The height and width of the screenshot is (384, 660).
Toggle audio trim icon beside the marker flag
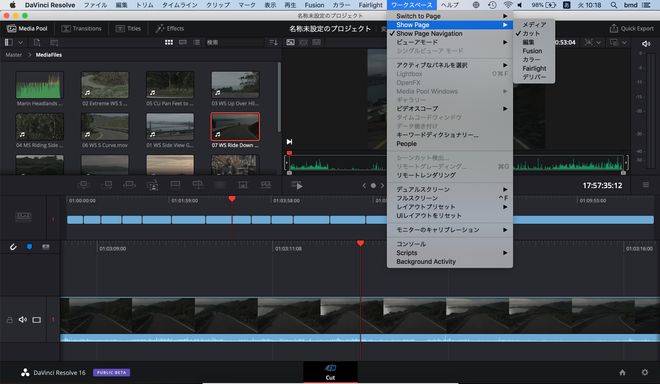45,247
